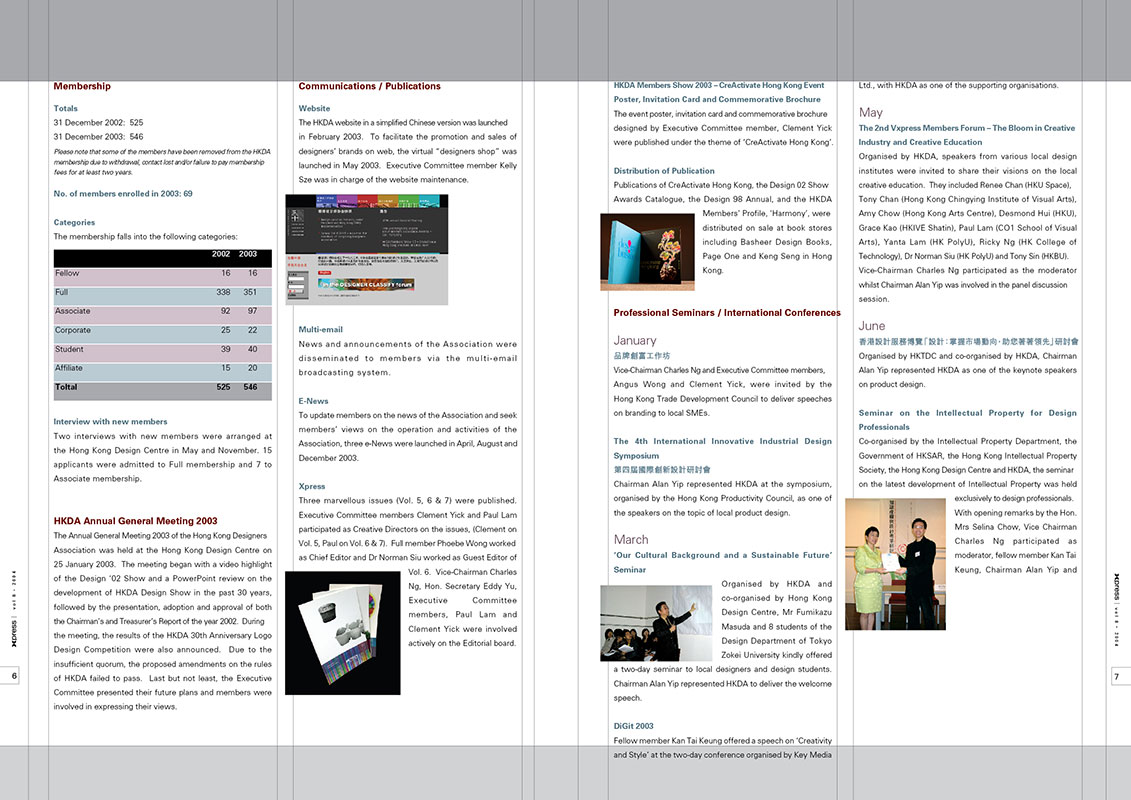Click the value "20" in the Affiliate row
1131x800 pixels.
click(x=252, y=368)
